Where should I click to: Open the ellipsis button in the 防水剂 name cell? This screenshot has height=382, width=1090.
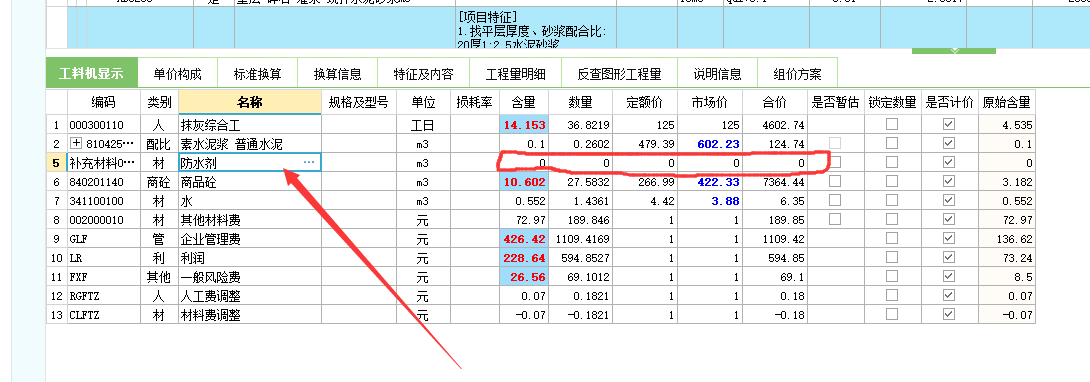point(309,163)
